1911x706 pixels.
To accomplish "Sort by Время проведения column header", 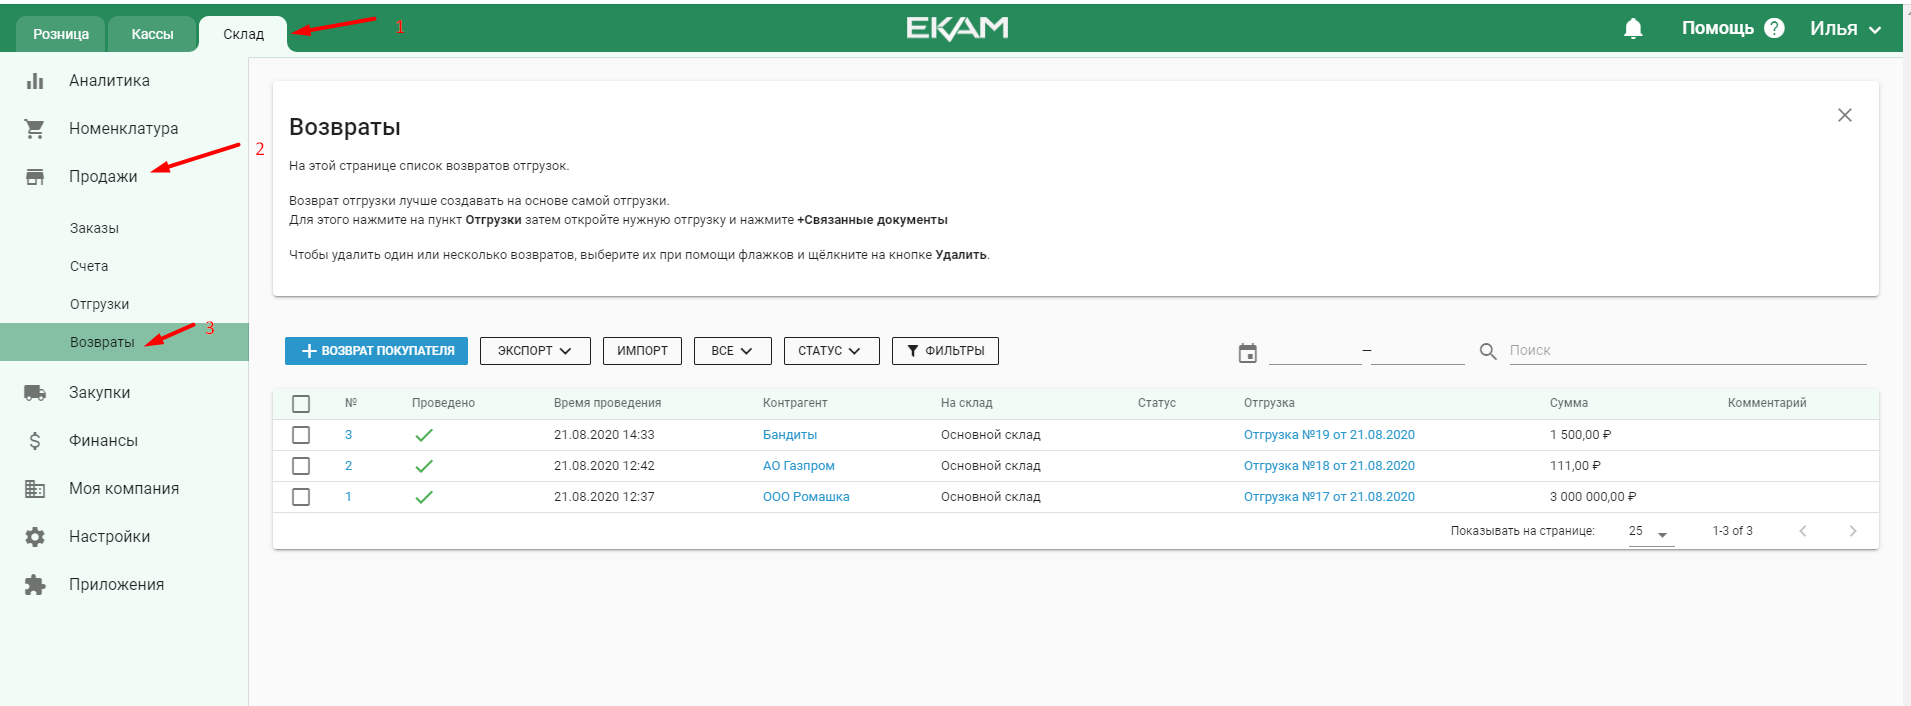I will [x=607, y=403].
